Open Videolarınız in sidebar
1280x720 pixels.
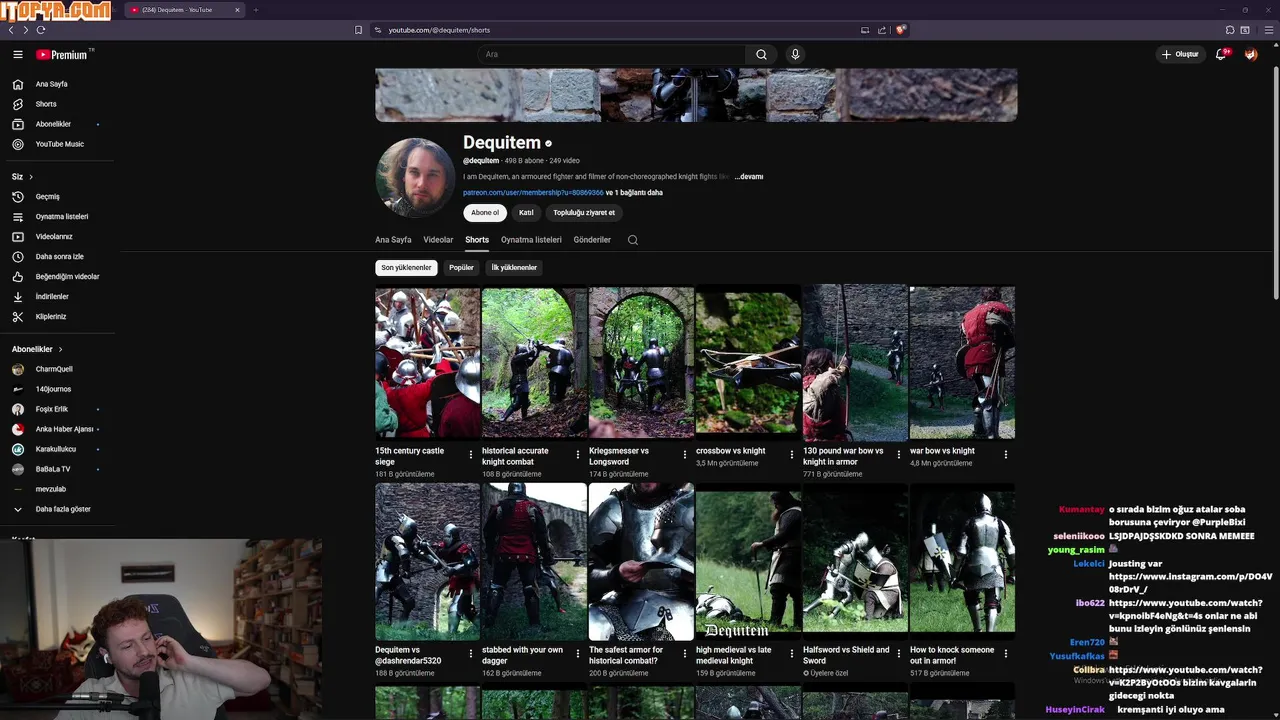pos(54,237)
